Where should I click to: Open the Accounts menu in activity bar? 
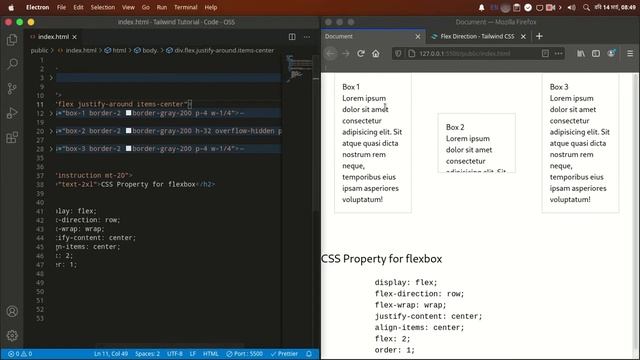(12, 311)
